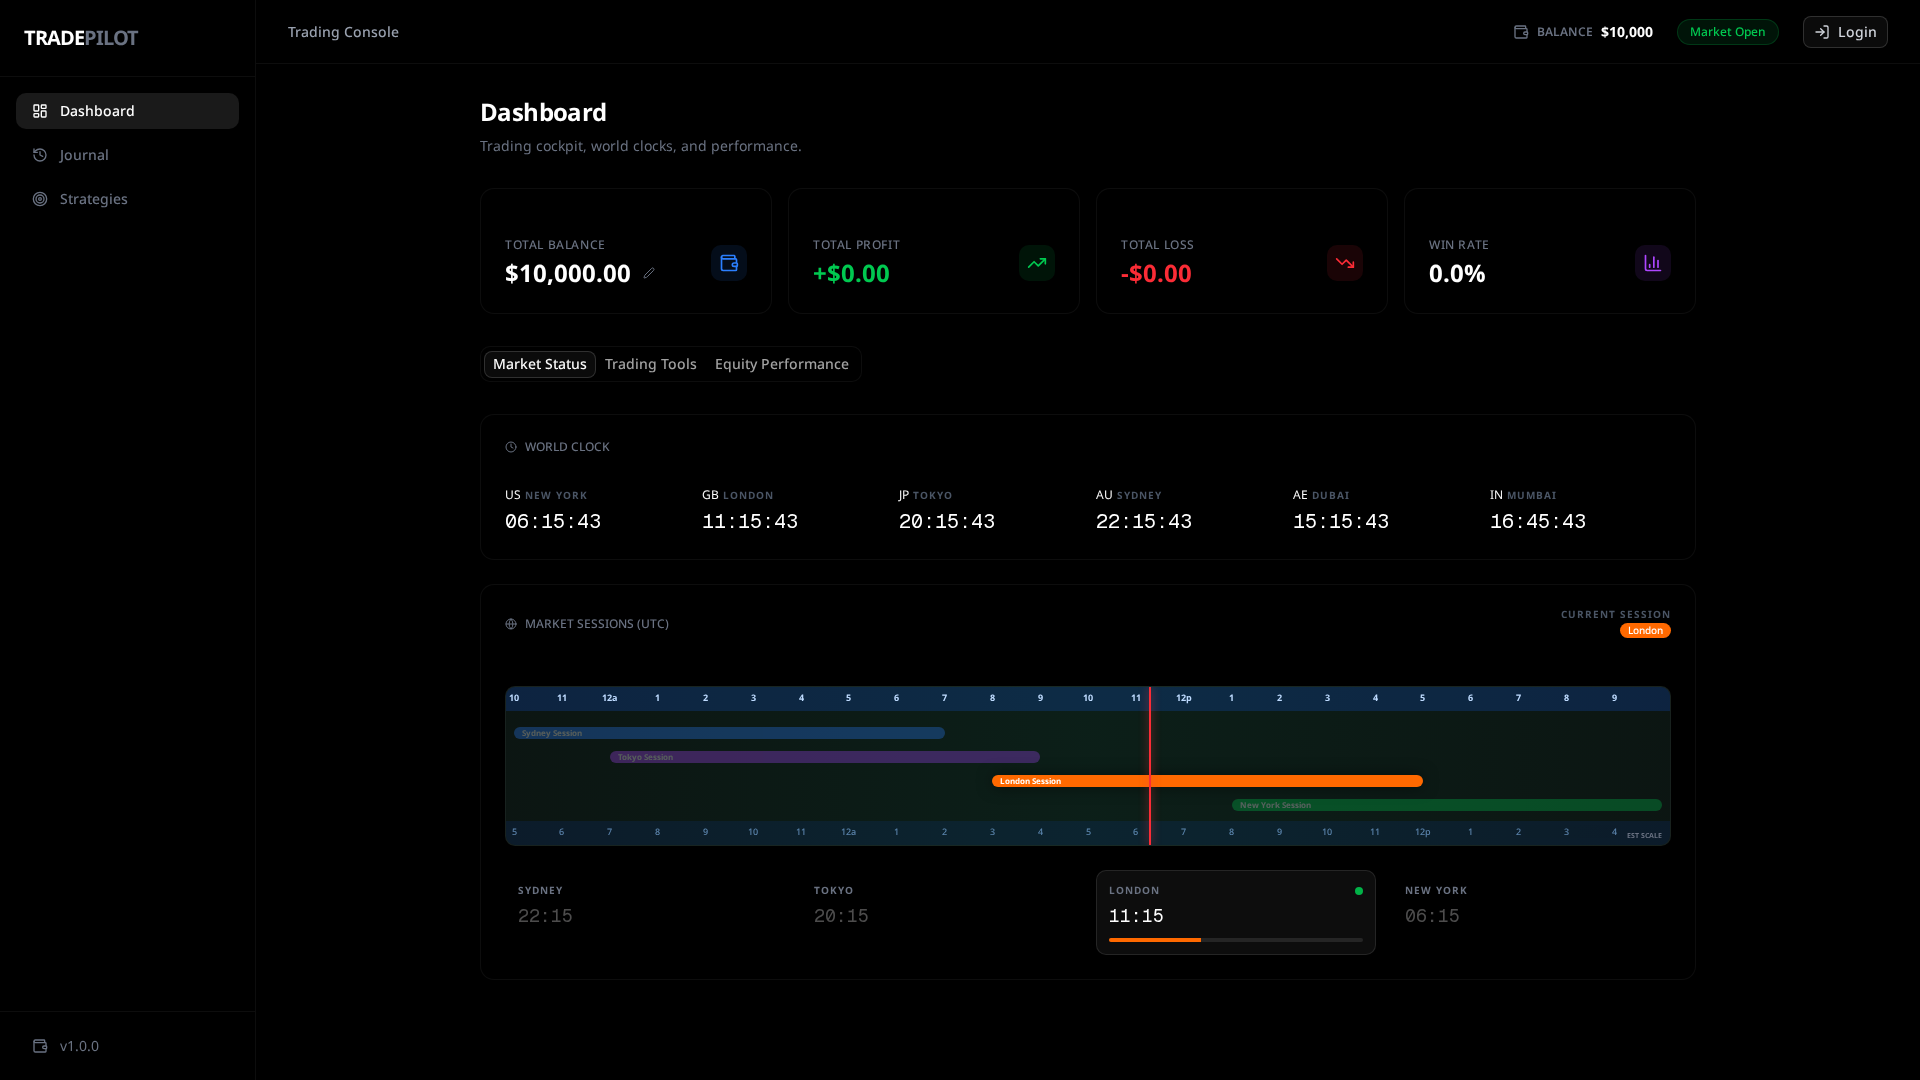The height and width of the screenshot is (1080, 1920).
Task: Click the Login button
Action: 1845,32
